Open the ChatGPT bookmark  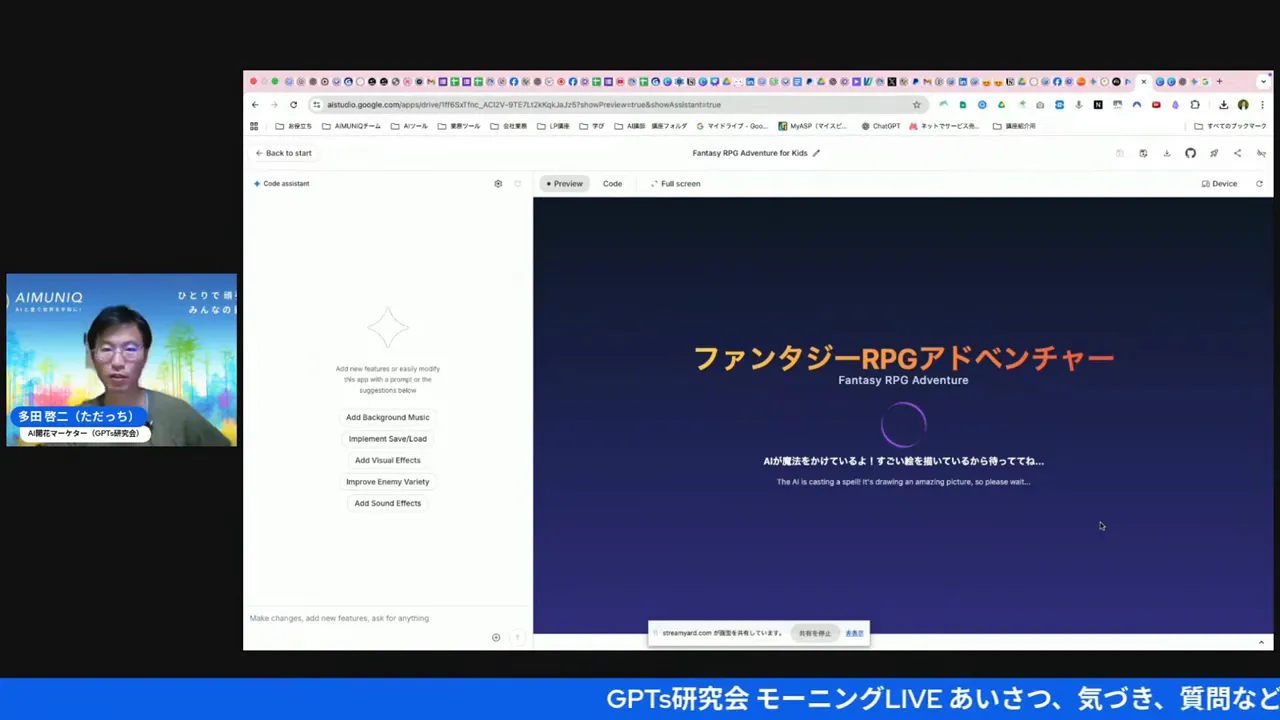point(881,126)
